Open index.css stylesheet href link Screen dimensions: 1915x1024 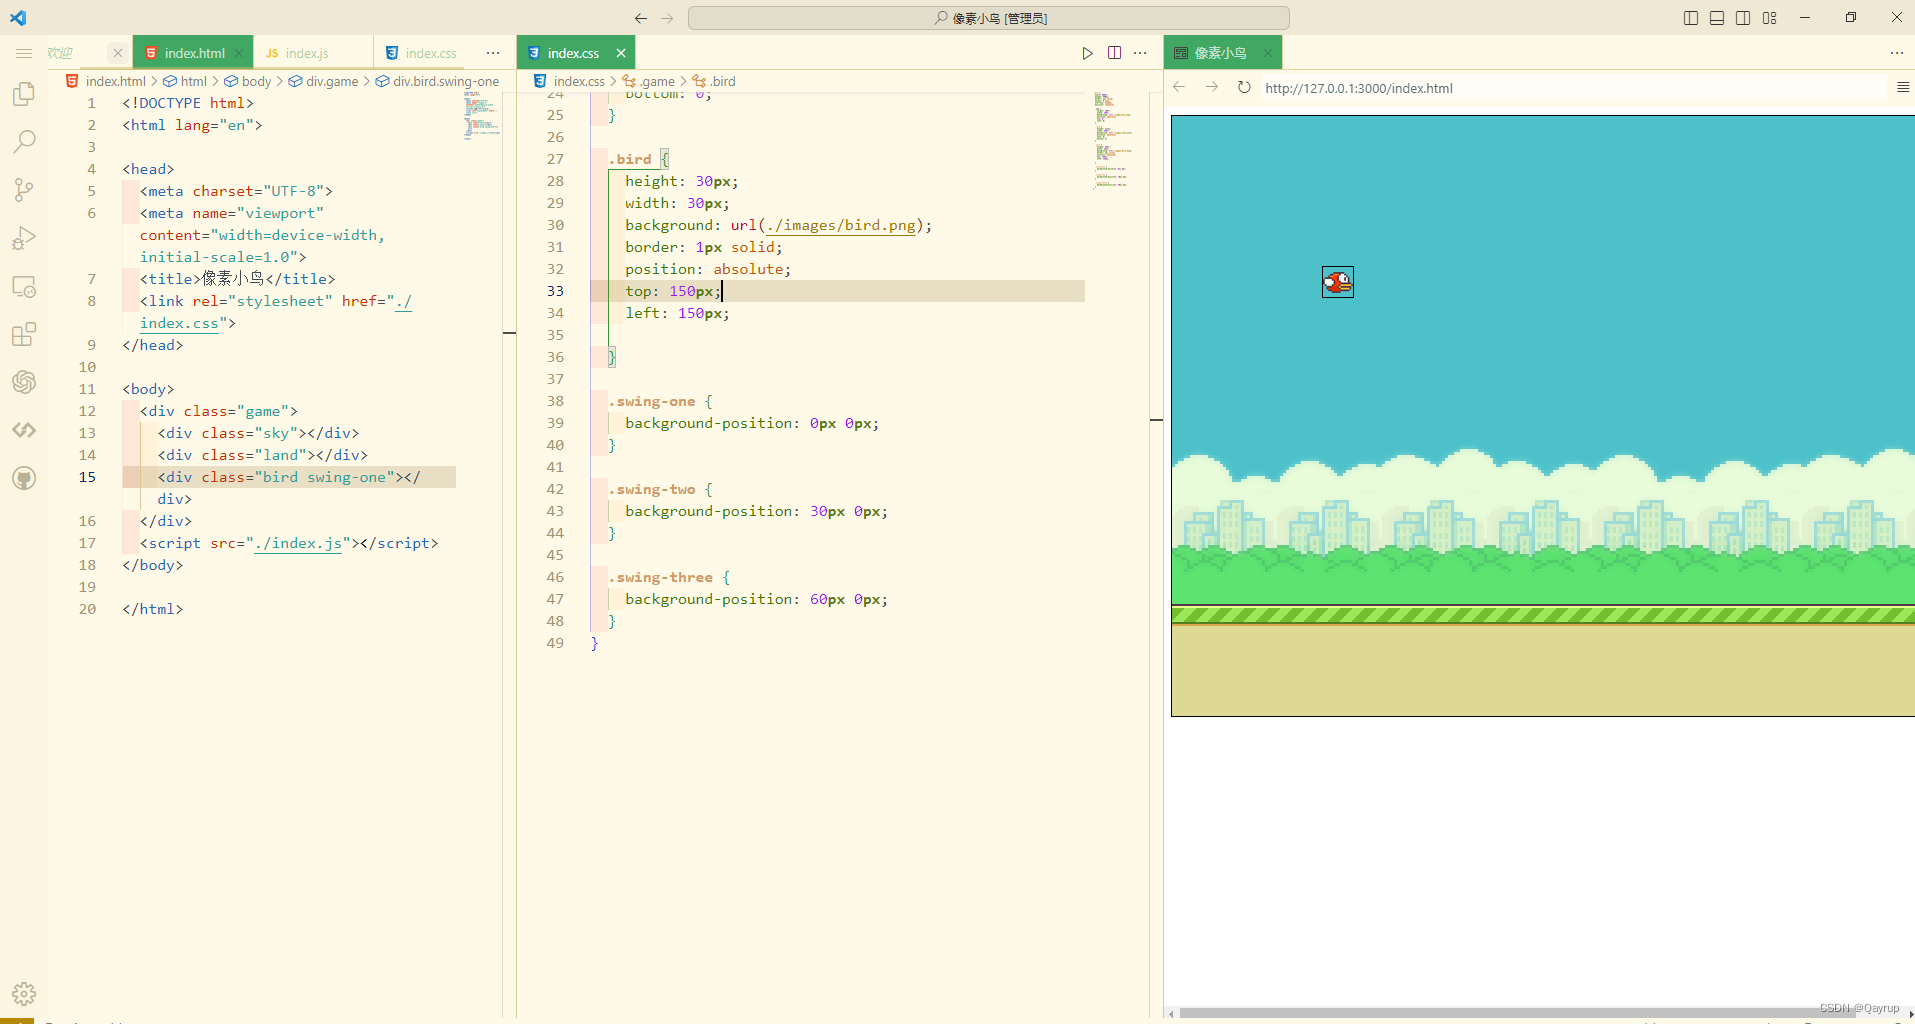(x=179, y=323)
